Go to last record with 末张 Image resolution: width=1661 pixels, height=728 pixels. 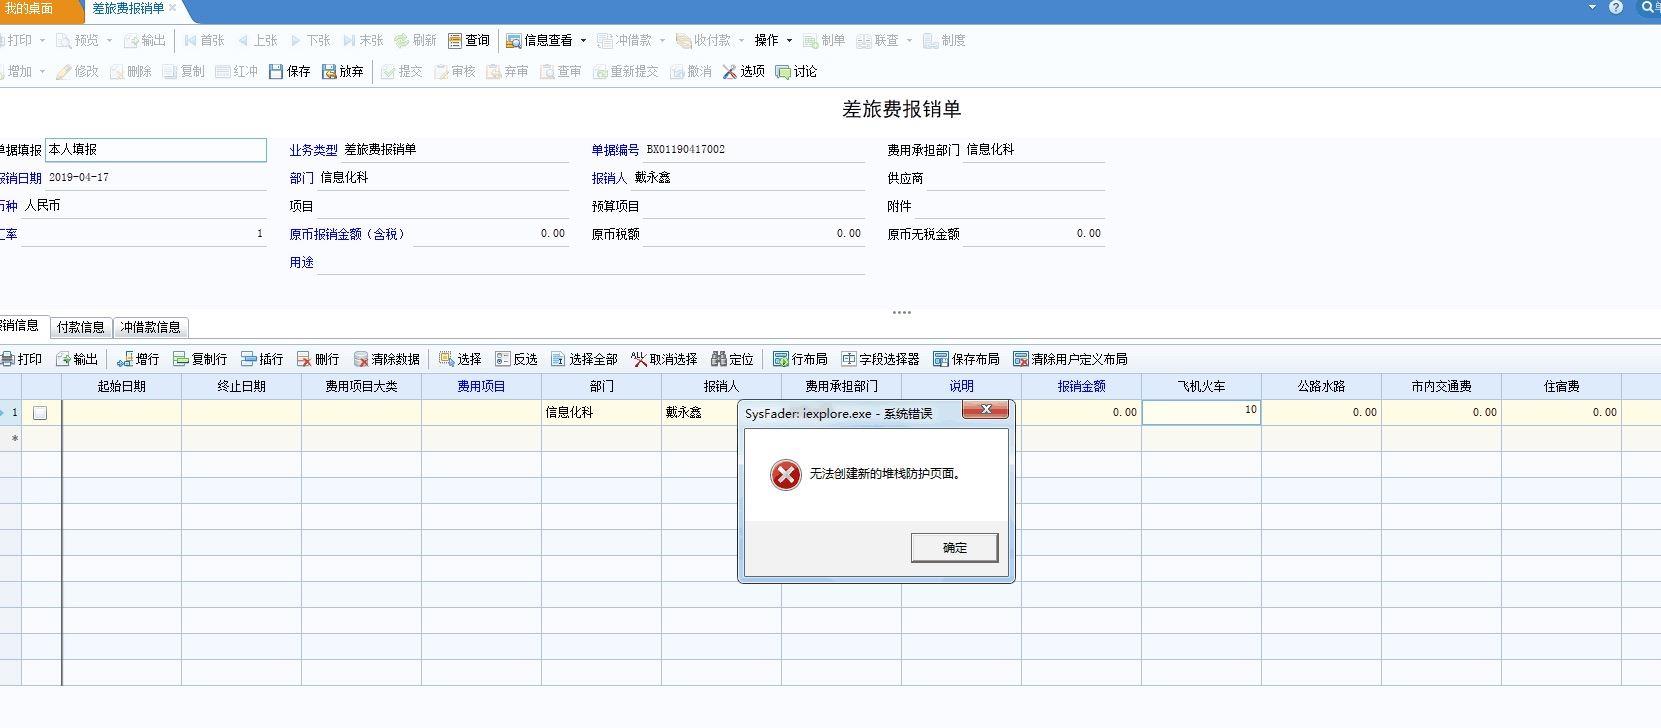tap(363, 41)
